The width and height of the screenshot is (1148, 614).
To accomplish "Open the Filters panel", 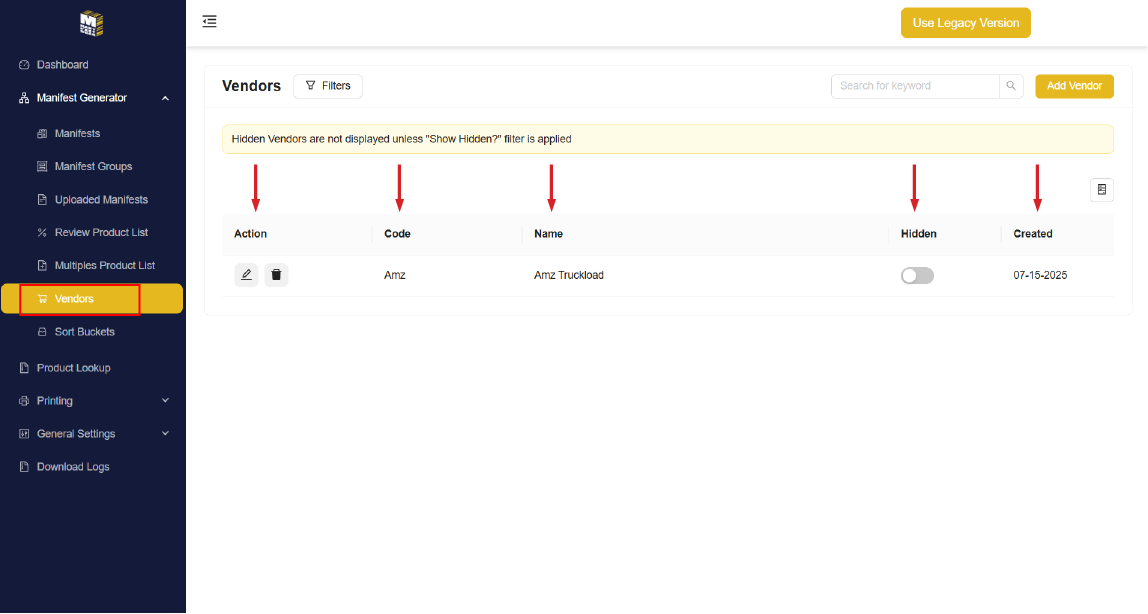I will tap(328, 86).
